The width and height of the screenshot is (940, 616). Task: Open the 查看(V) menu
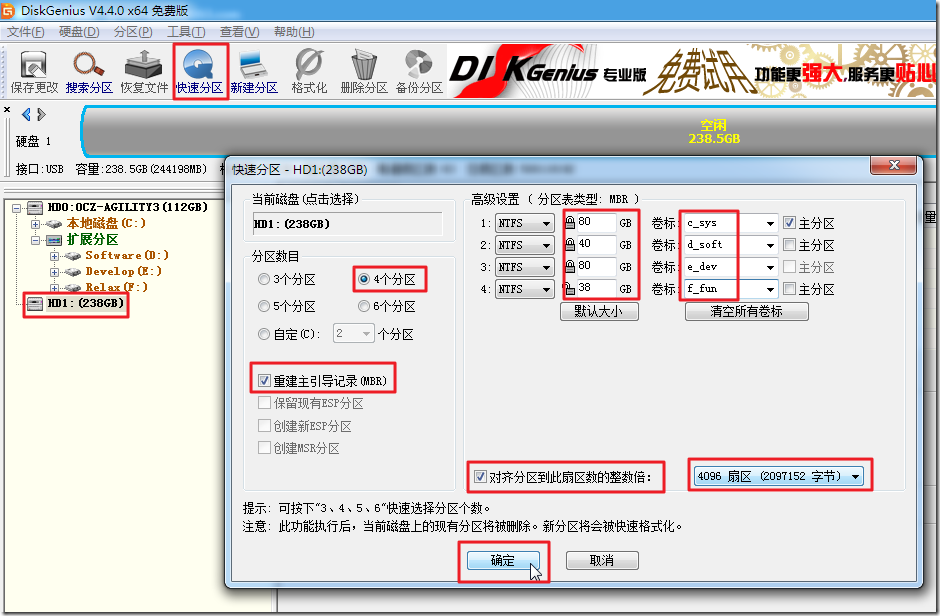pyautogui.click(x=240, y=32)
